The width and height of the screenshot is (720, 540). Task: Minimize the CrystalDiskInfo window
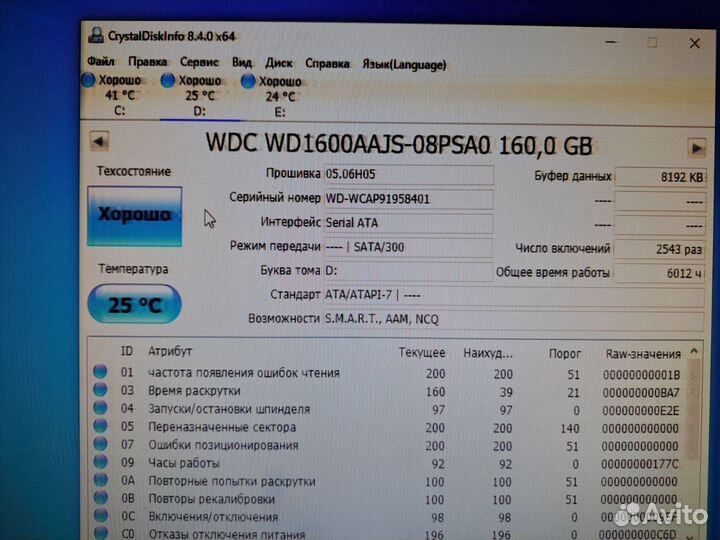(x=611, y=42)
